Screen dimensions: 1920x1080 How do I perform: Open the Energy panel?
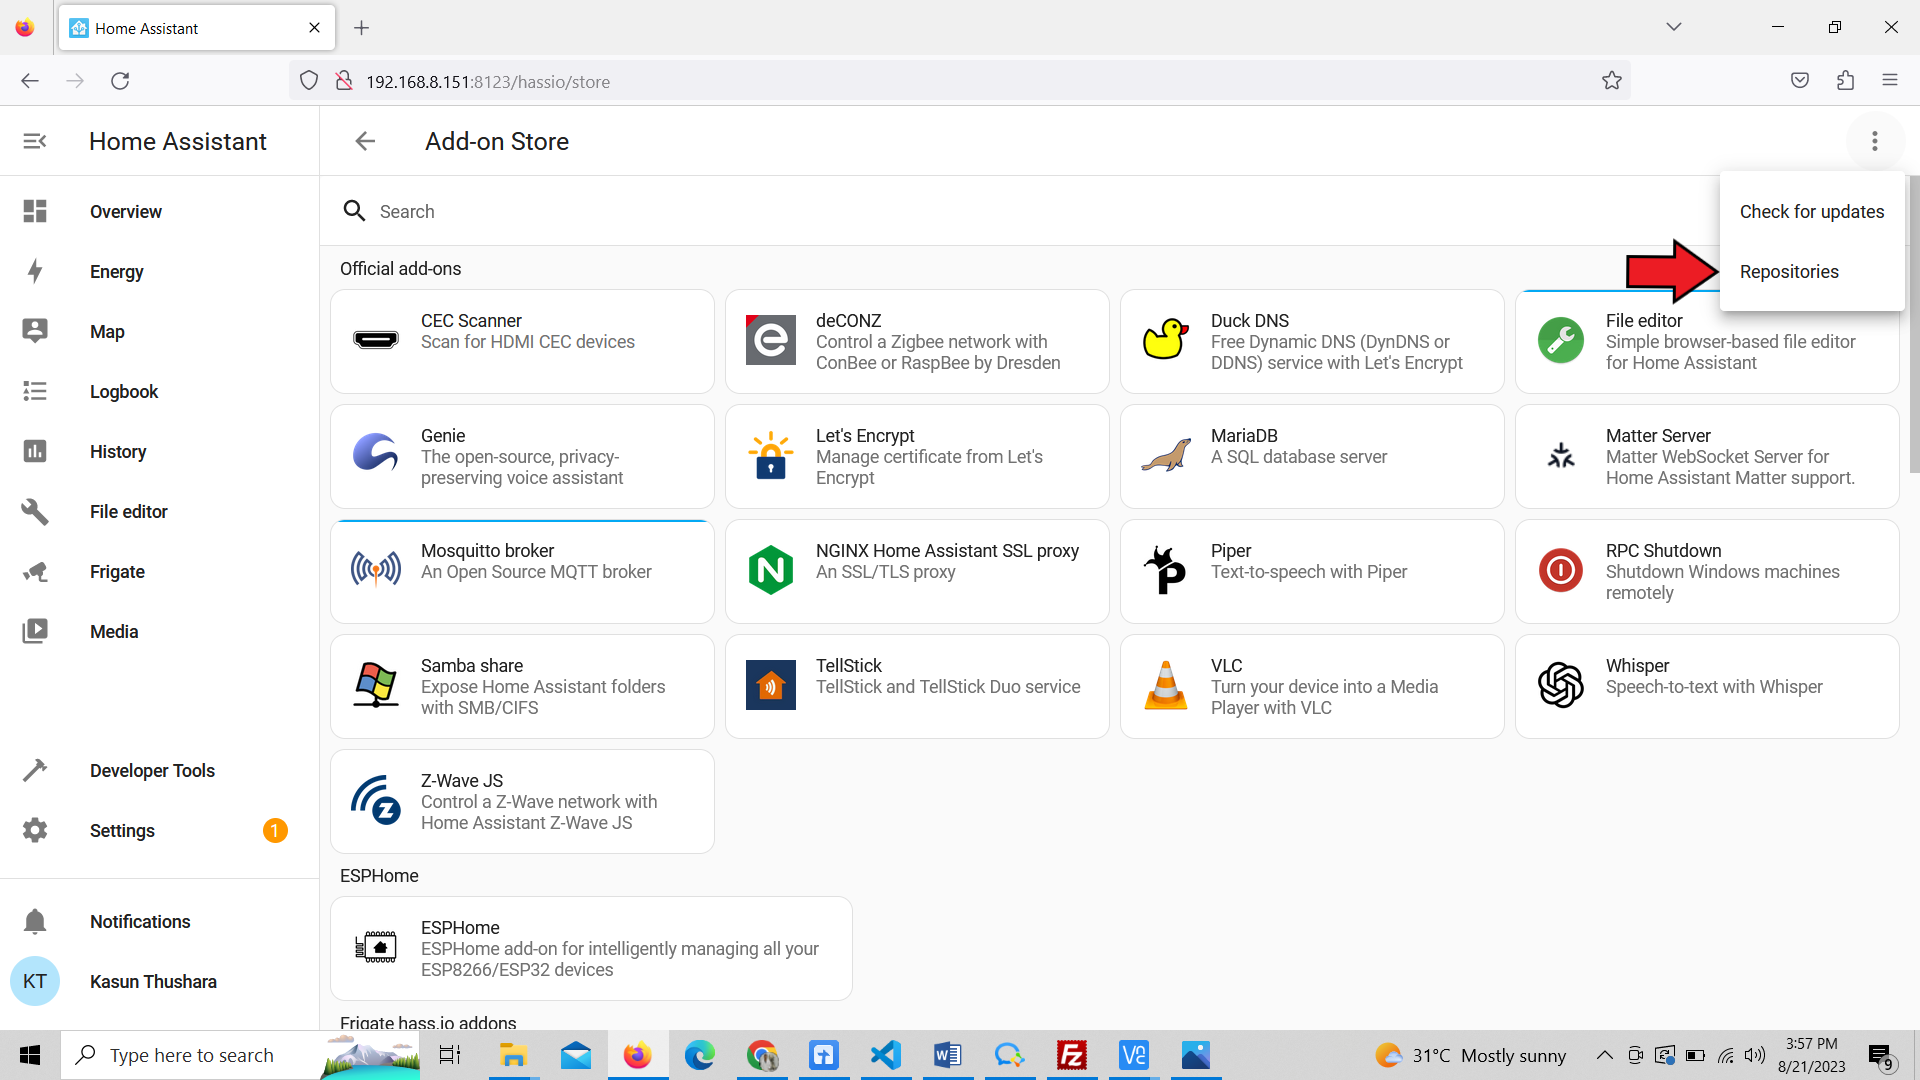(x=160, y=271)
